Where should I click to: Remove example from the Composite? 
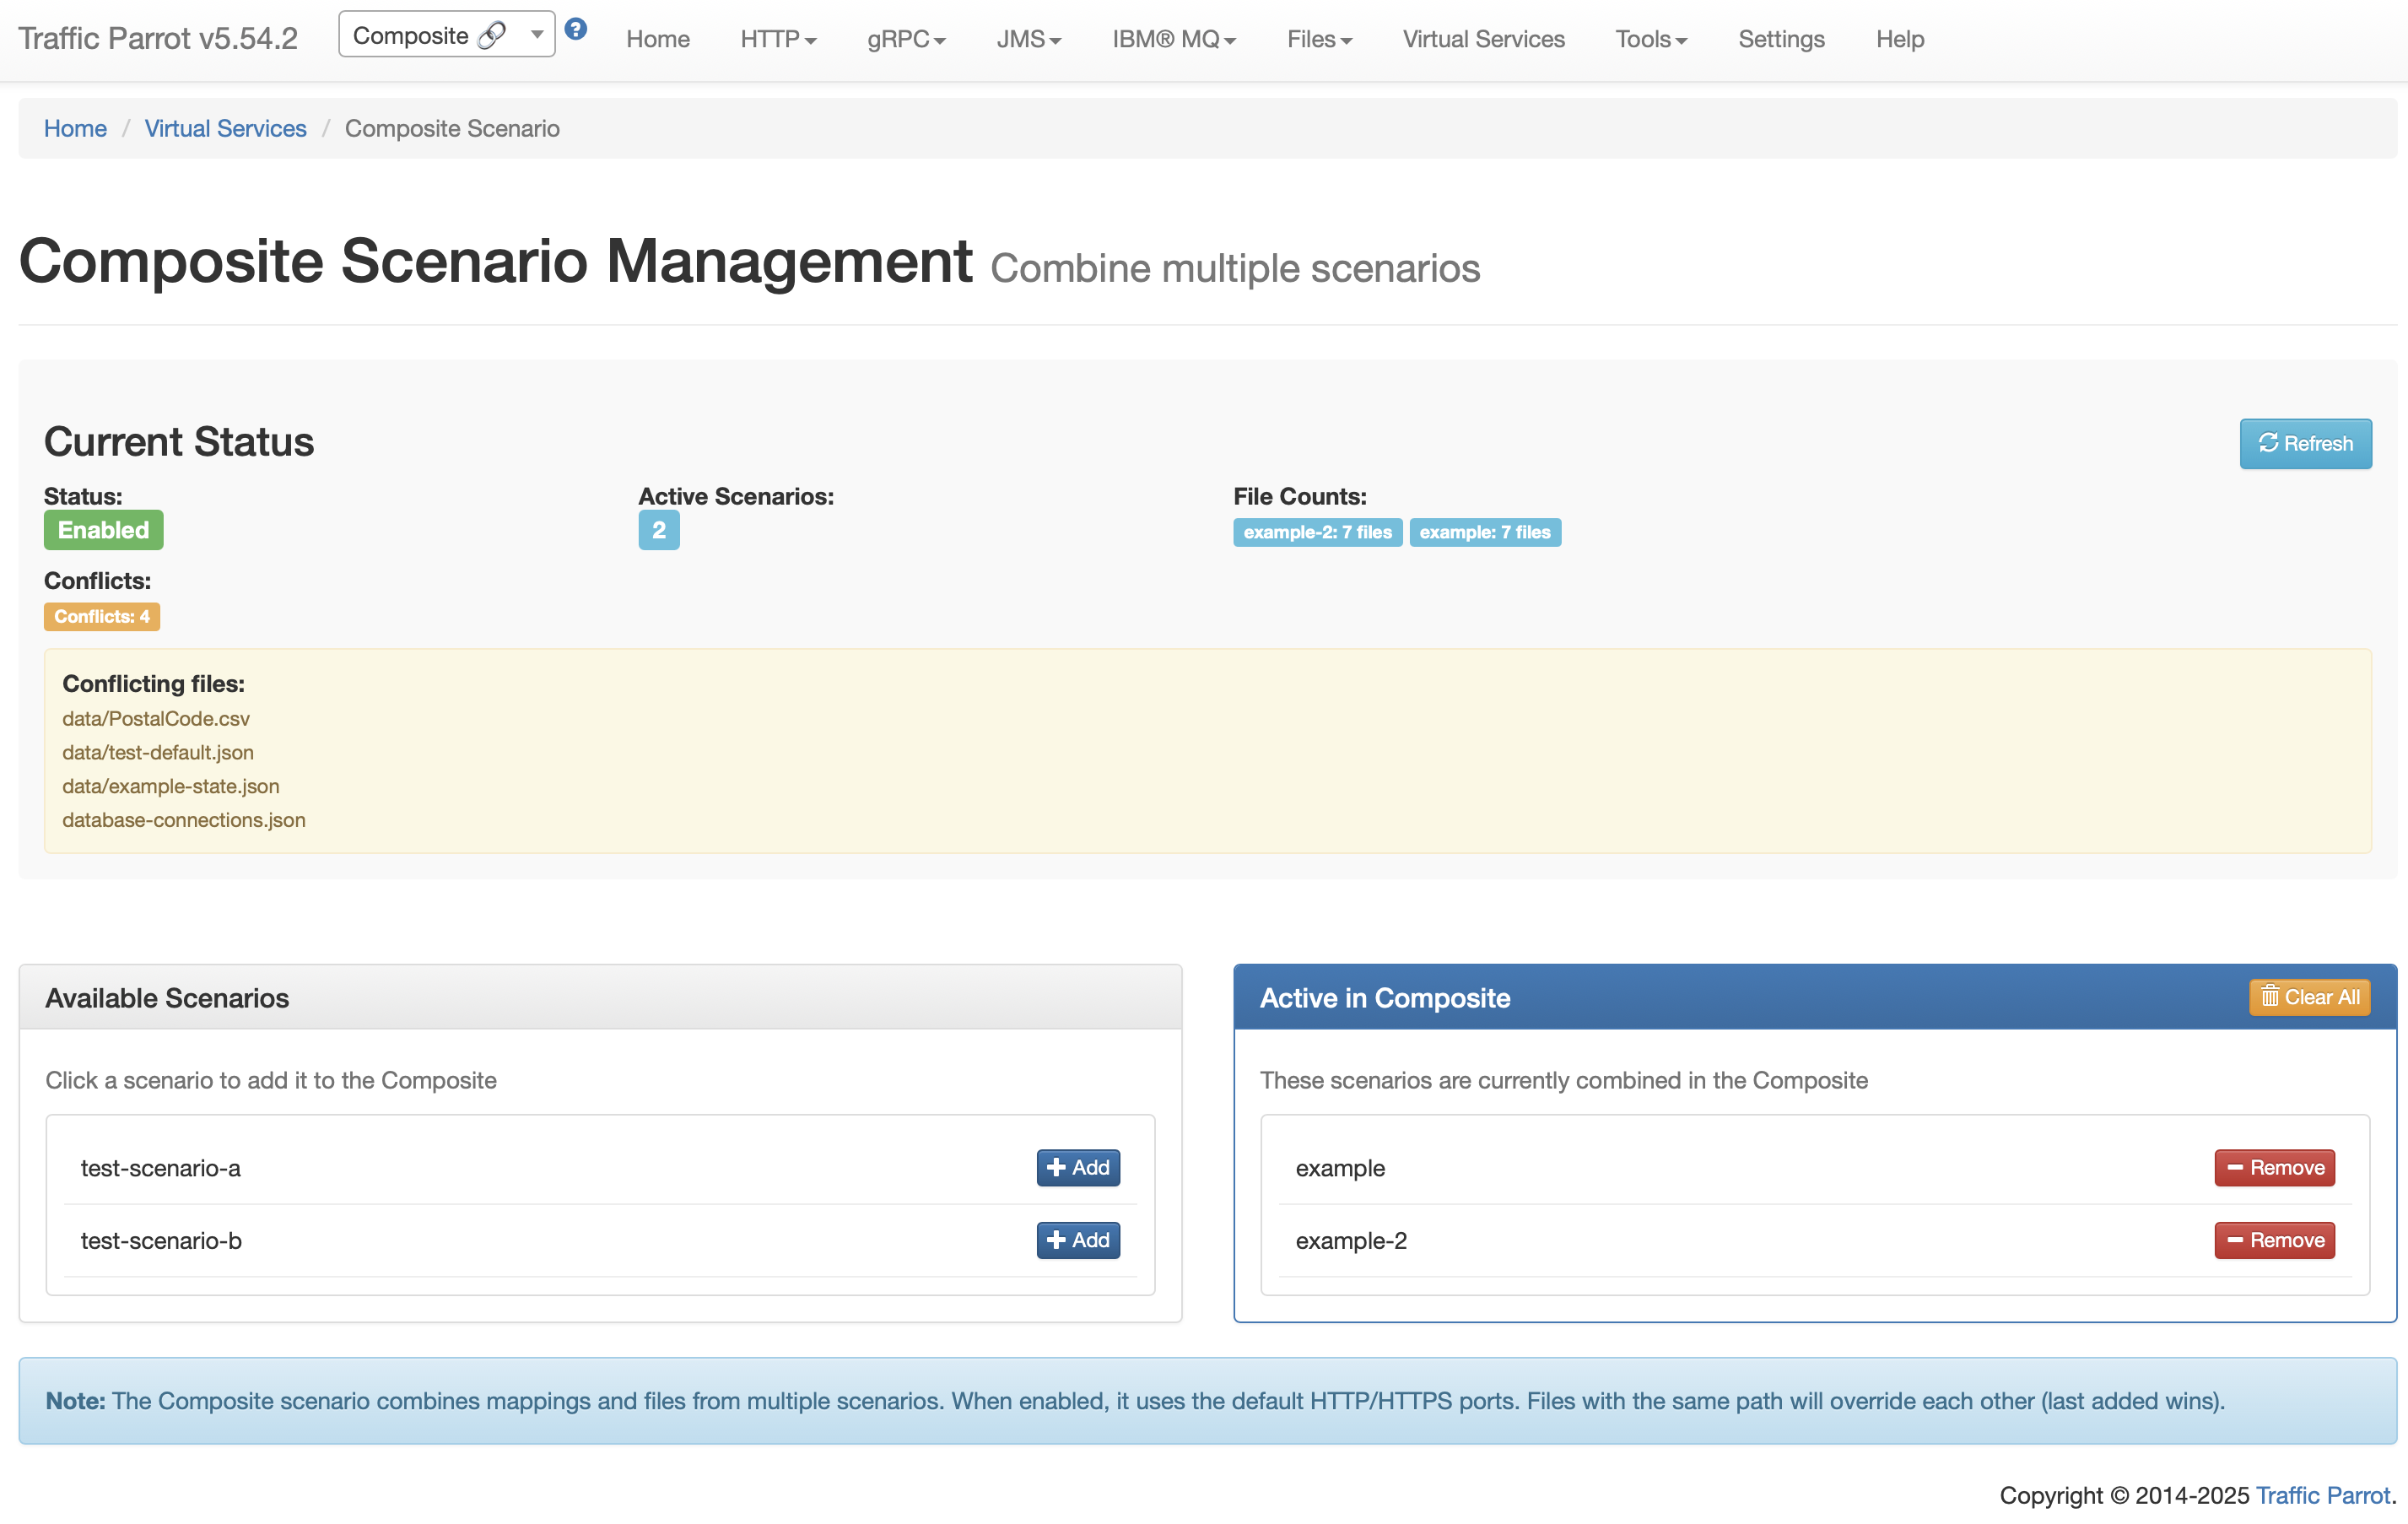2273,1167
